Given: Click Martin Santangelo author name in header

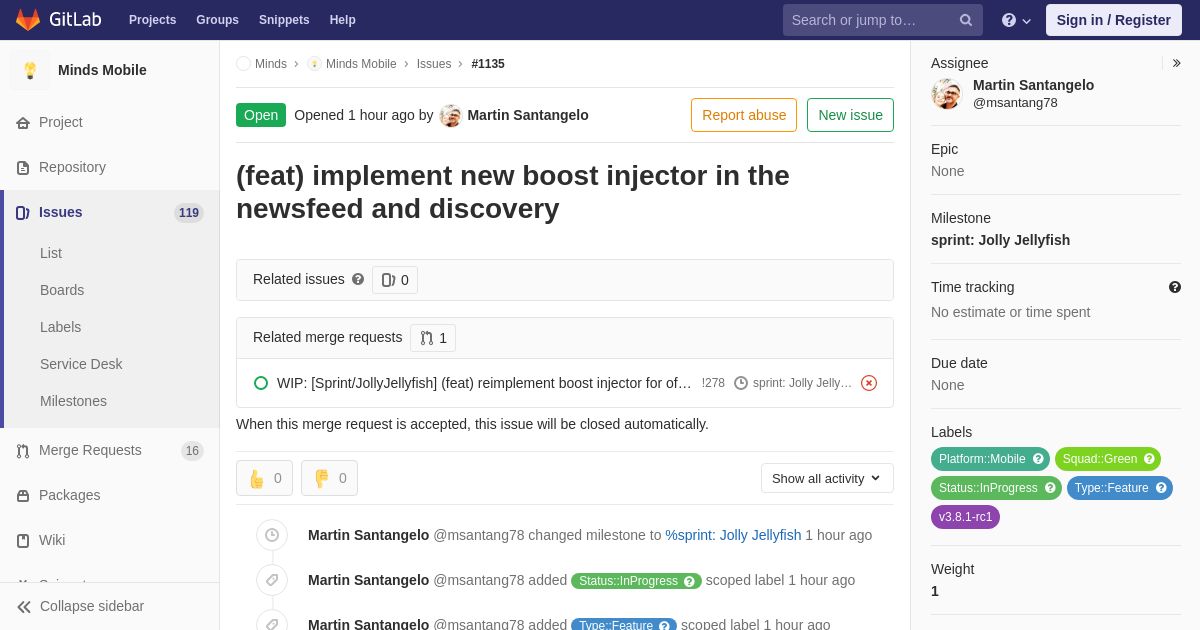Looking at the screenshot, I should pos(528,115).
